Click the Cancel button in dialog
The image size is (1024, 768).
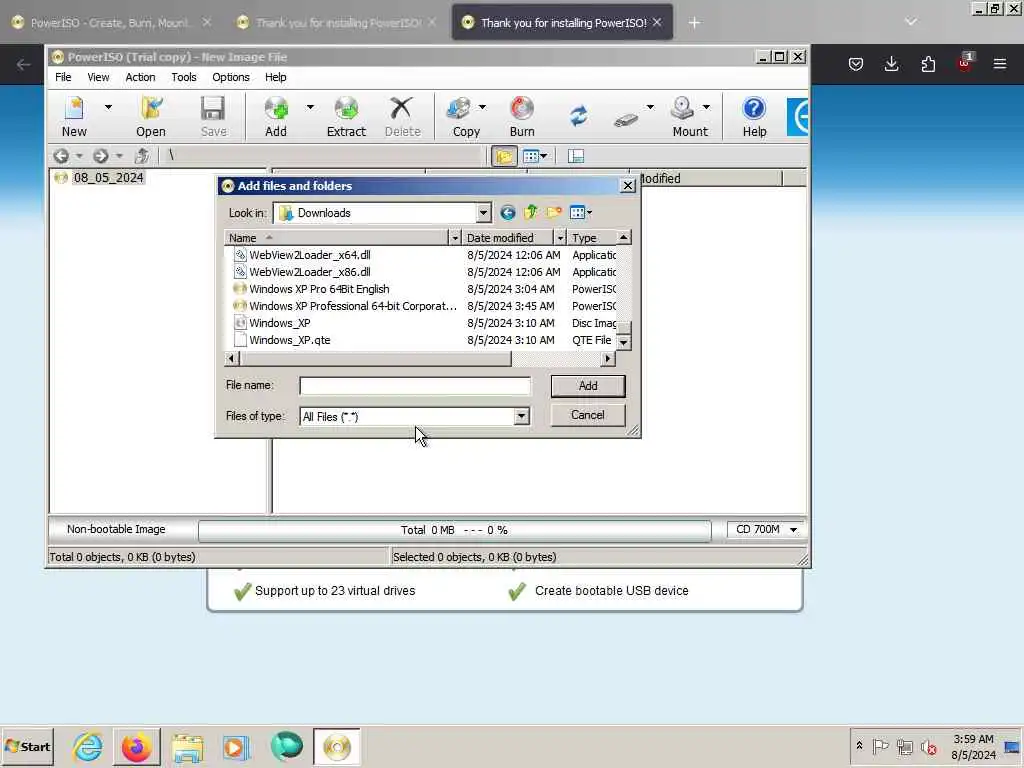tap(588, 415)
